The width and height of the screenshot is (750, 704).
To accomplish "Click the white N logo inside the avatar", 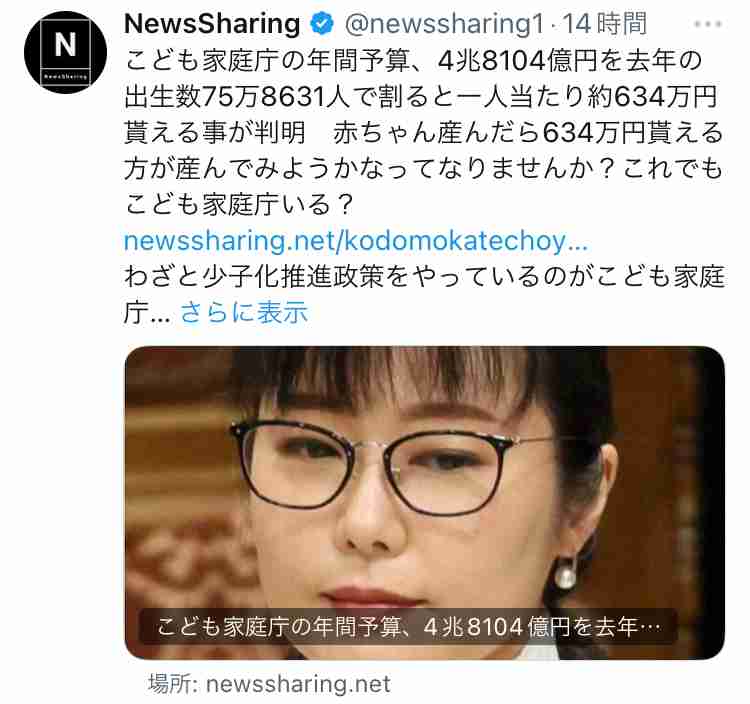I will (66, 44).
